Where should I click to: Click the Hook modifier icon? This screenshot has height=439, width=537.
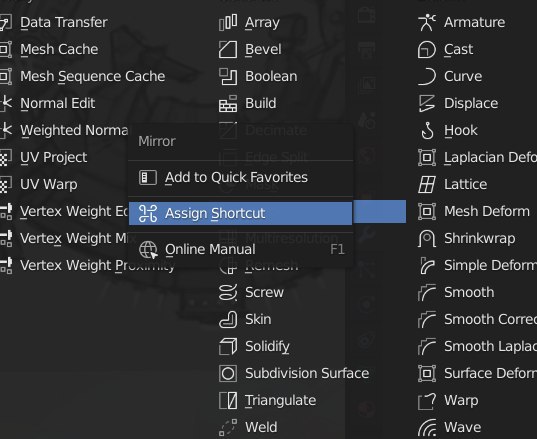coord(427,130)
